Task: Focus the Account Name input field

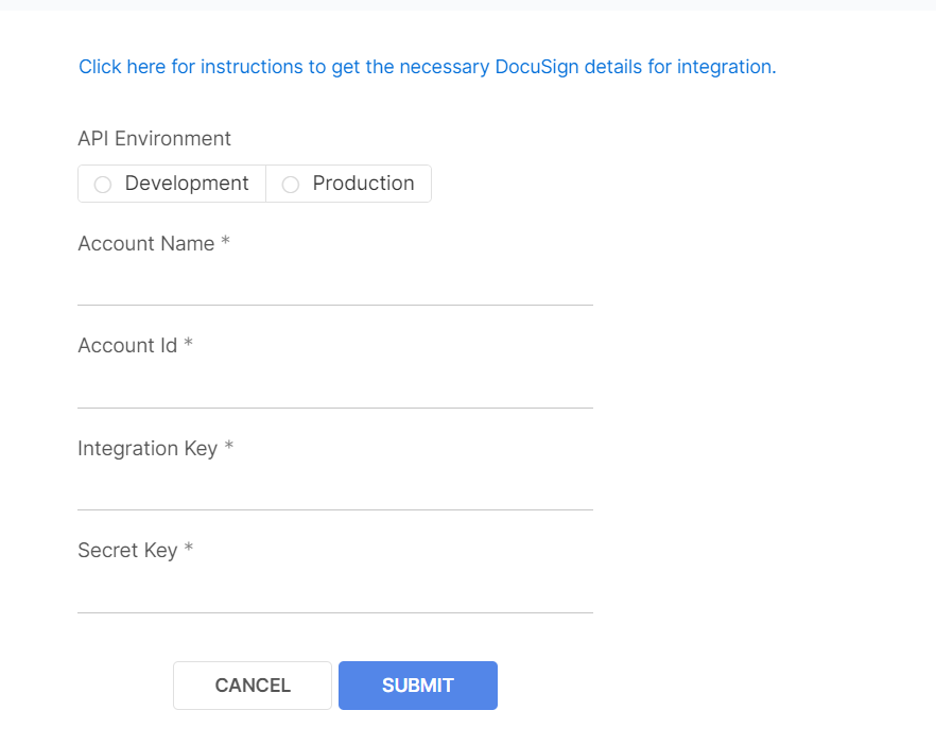Action: [x=335, y=285]
